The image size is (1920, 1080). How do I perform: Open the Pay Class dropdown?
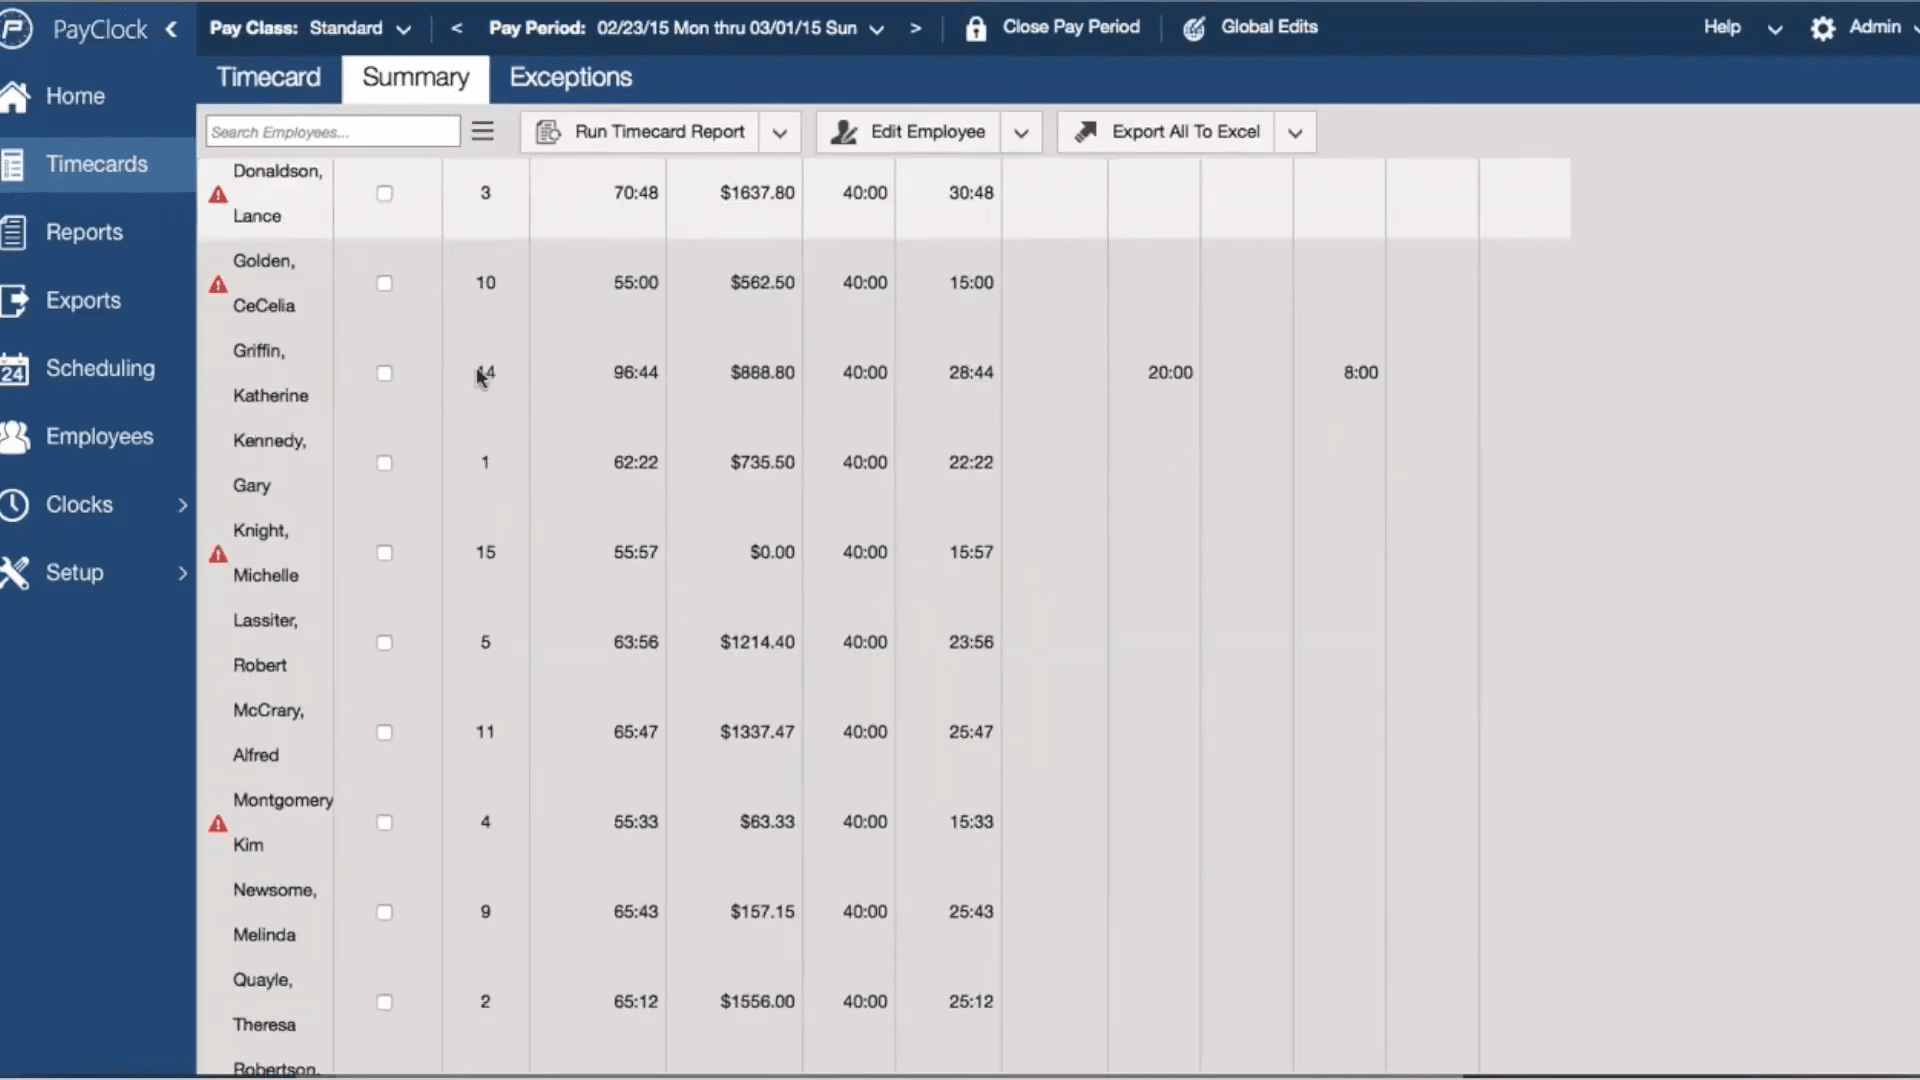[x=404, y=28]
